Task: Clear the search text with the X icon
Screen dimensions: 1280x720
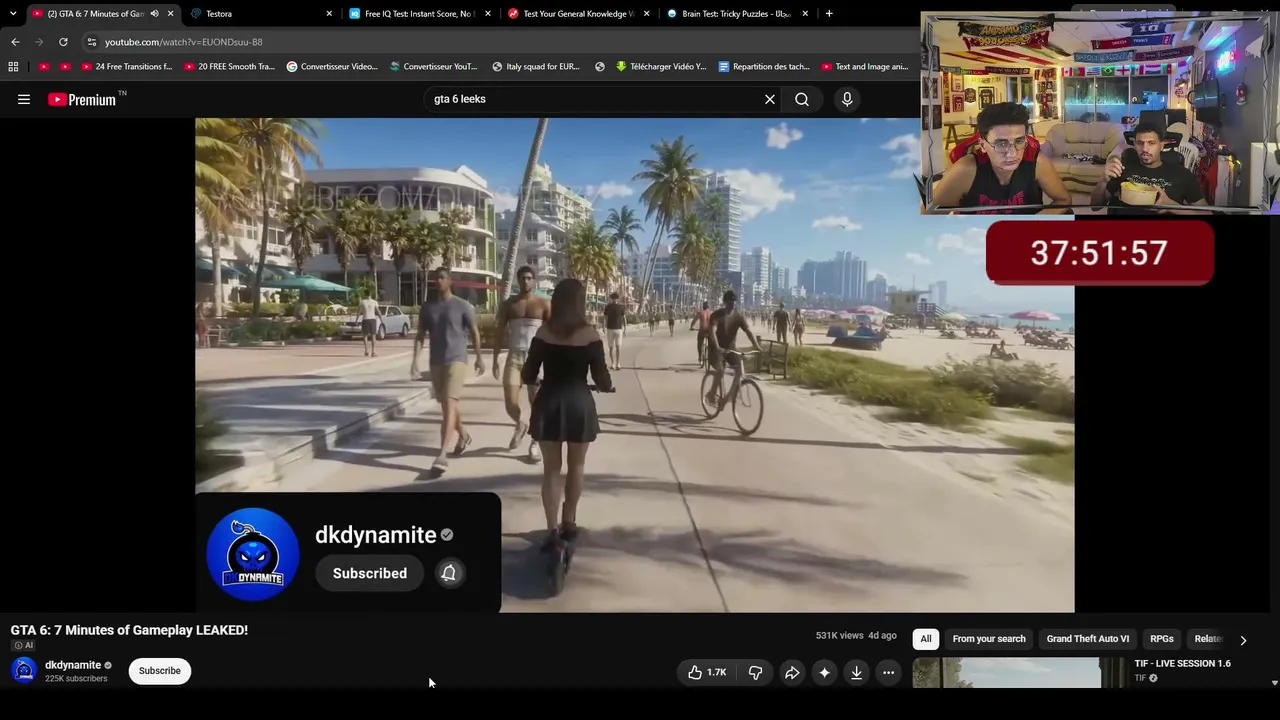Action: click(x=770, y=99)
